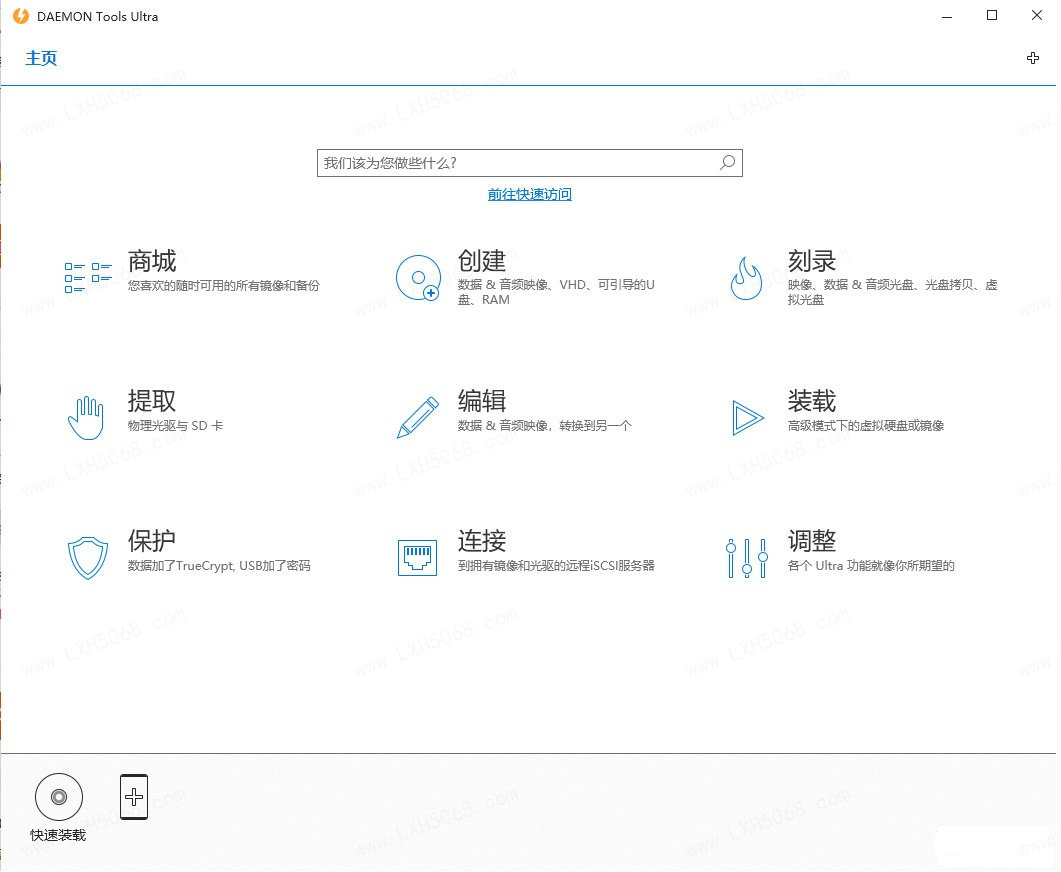Open the 商城 heading
1061x872 pixels.
pos(152,261)
